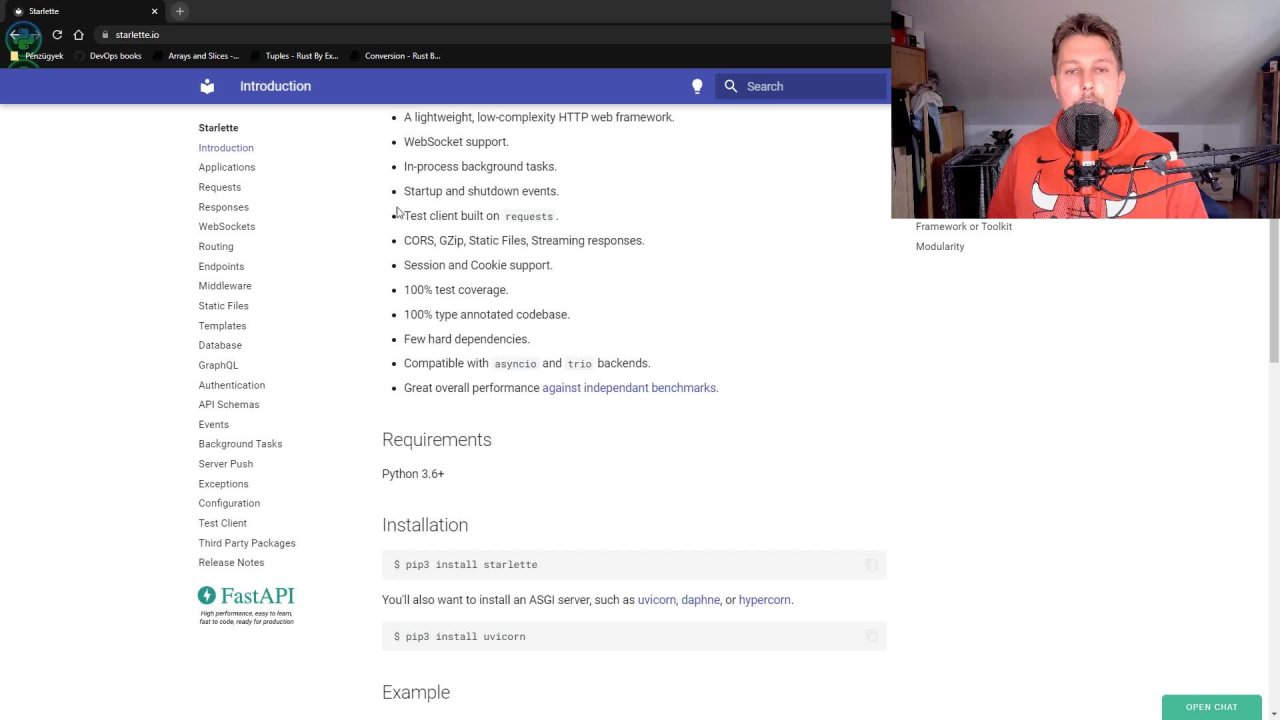Toggle dark mode with the lightbulb icon
This screenshot has height=720, width=1280.
click(697, 86)
